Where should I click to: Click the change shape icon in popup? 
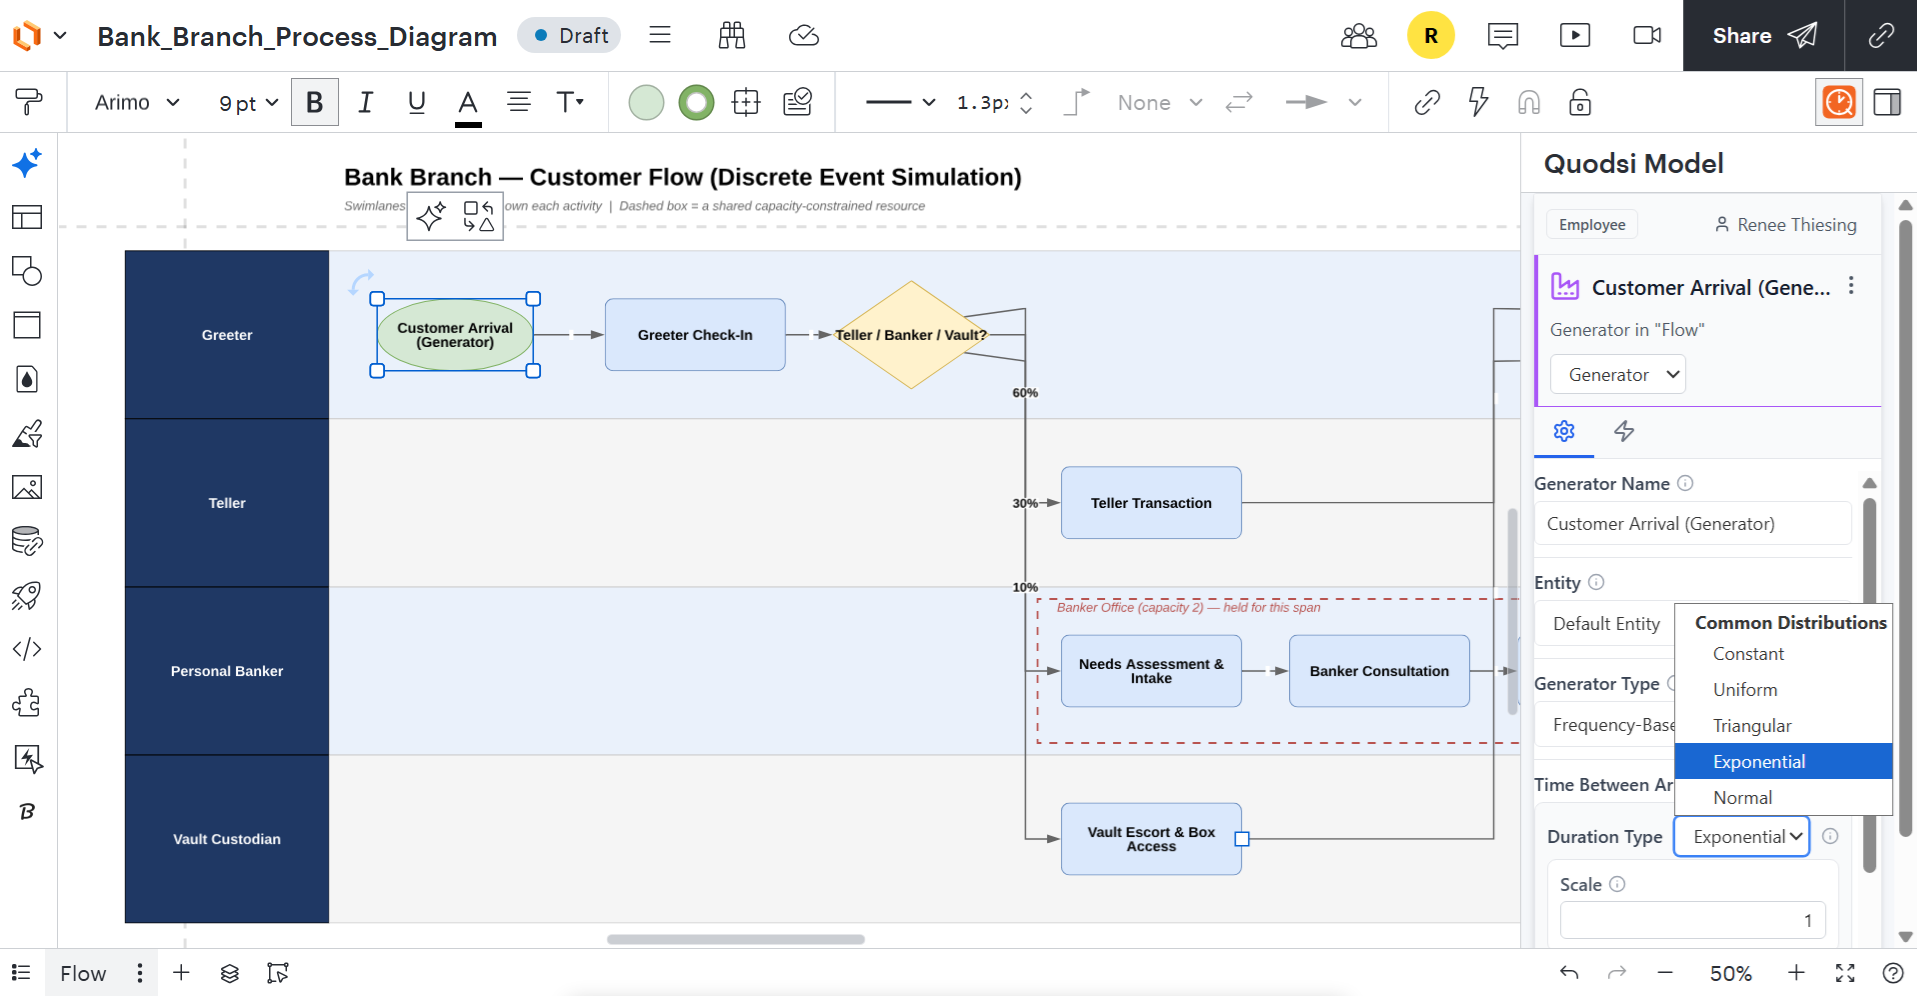pos(479,216)
